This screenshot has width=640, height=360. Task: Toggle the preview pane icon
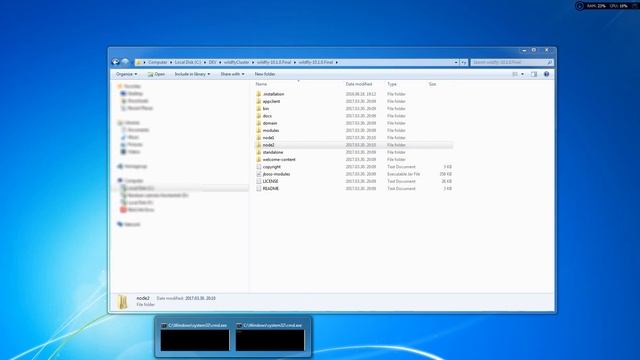(x=534, y=74)
